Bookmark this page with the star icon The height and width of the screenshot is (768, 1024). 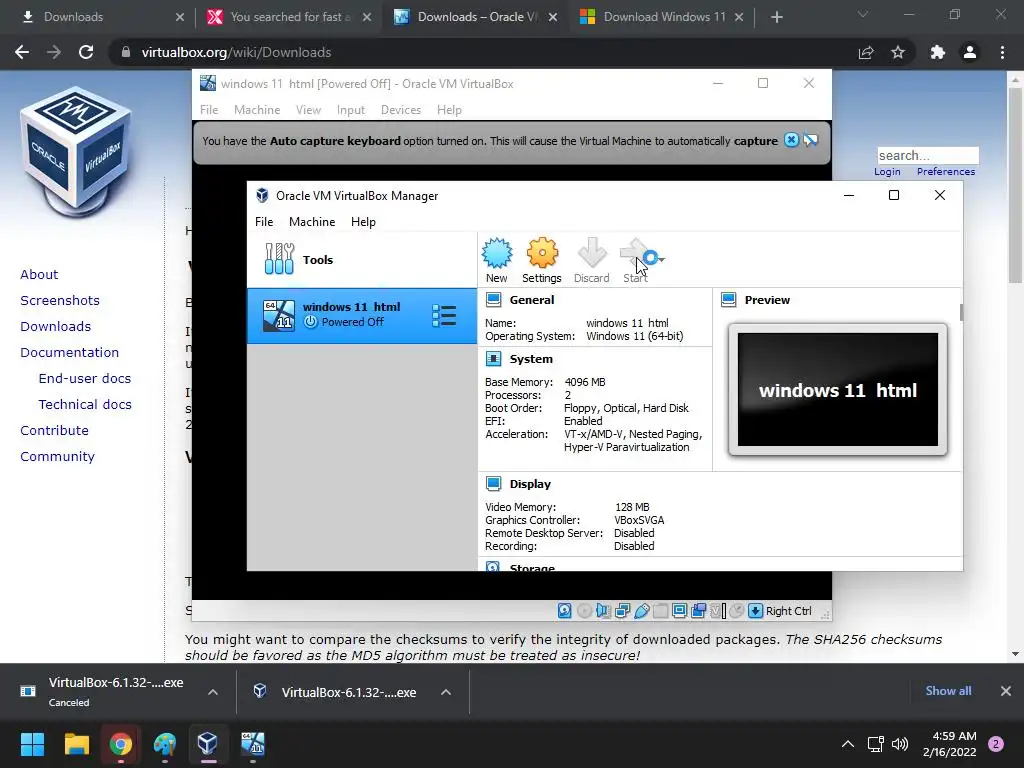tap(898, 52)
